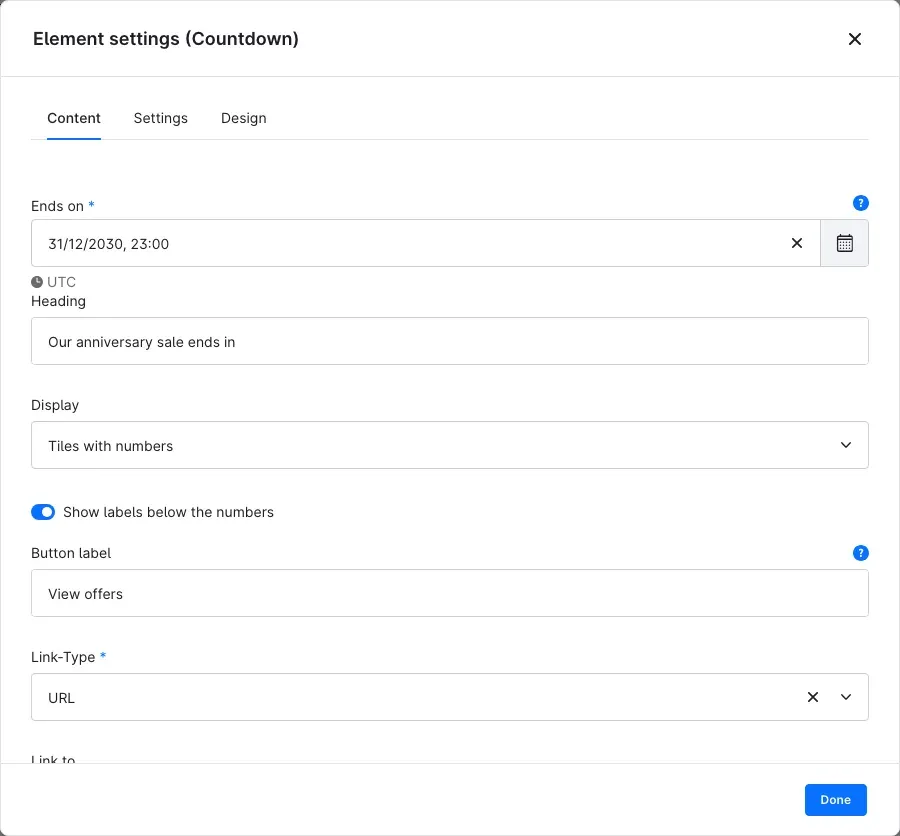Focus the Heading text field
The width and height of the screenshot is (900, 836).
(x=449, y=341)
